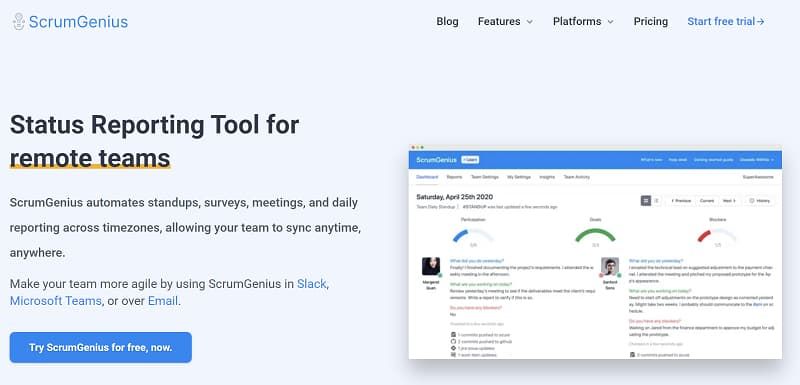This screenshot has width=800, height=385.
Task: Click Getting started guide in dashboard header
Action: coord(713,160)
